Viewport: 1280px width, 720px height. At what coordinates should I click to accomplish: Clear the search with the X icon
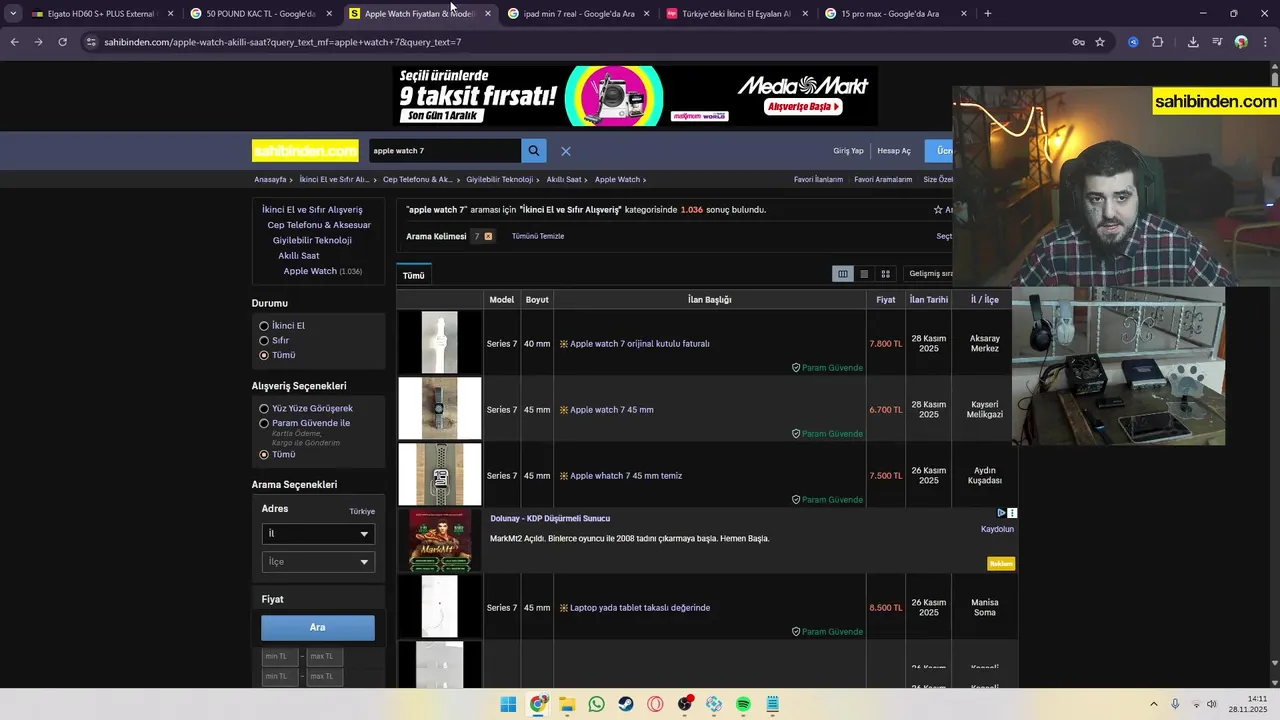tap(566, 151)
